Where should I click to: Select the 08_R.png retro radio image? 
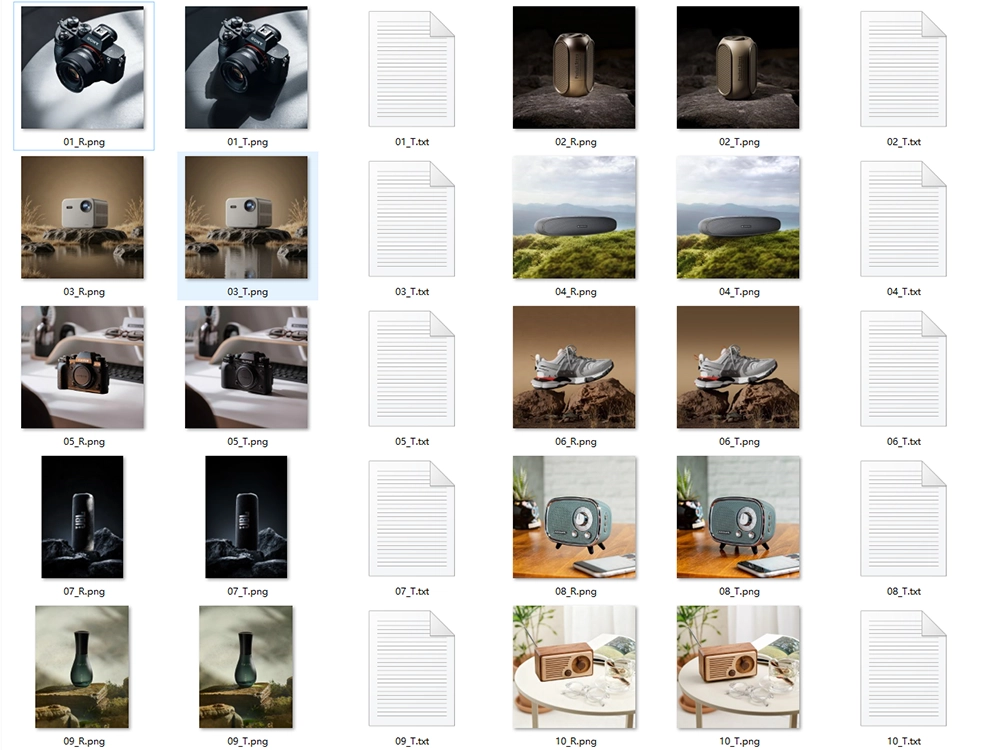pyautogui.click(x=574, y=517)
